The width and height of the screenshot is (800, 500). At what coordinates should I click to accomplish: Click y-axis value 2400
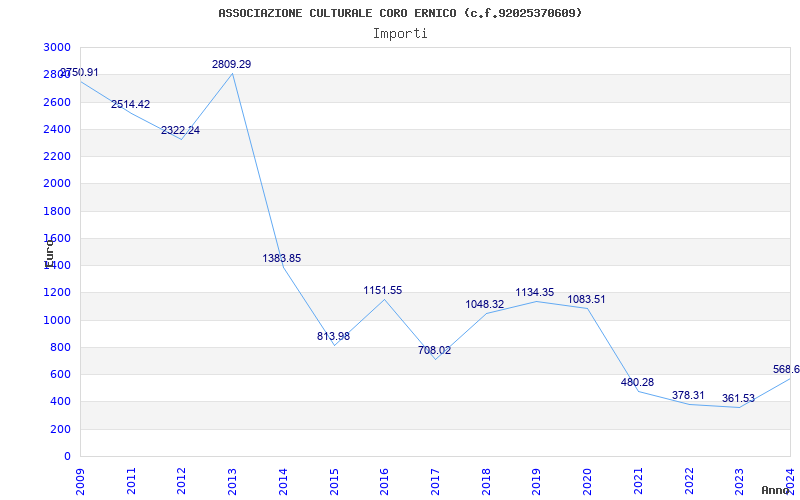57,129
